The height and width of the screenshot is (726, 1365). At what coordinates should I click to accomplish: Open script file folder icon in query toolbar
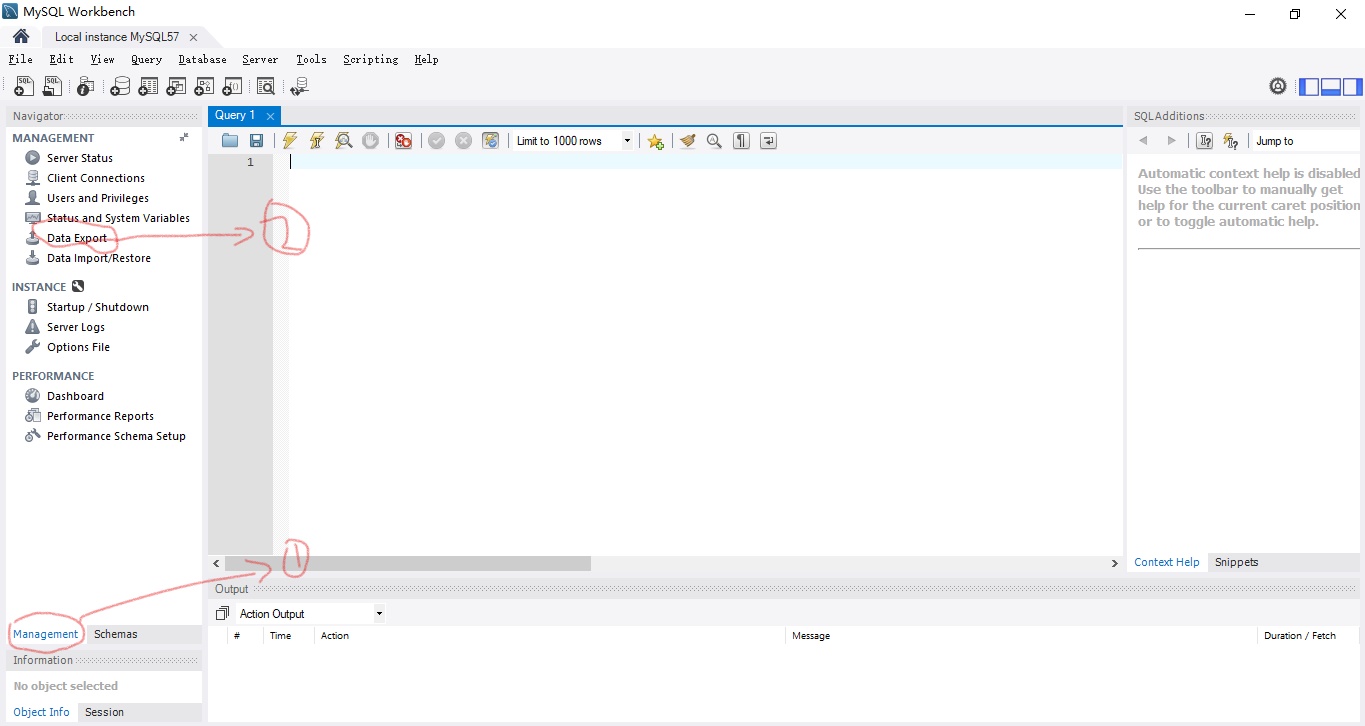point(230,141)
